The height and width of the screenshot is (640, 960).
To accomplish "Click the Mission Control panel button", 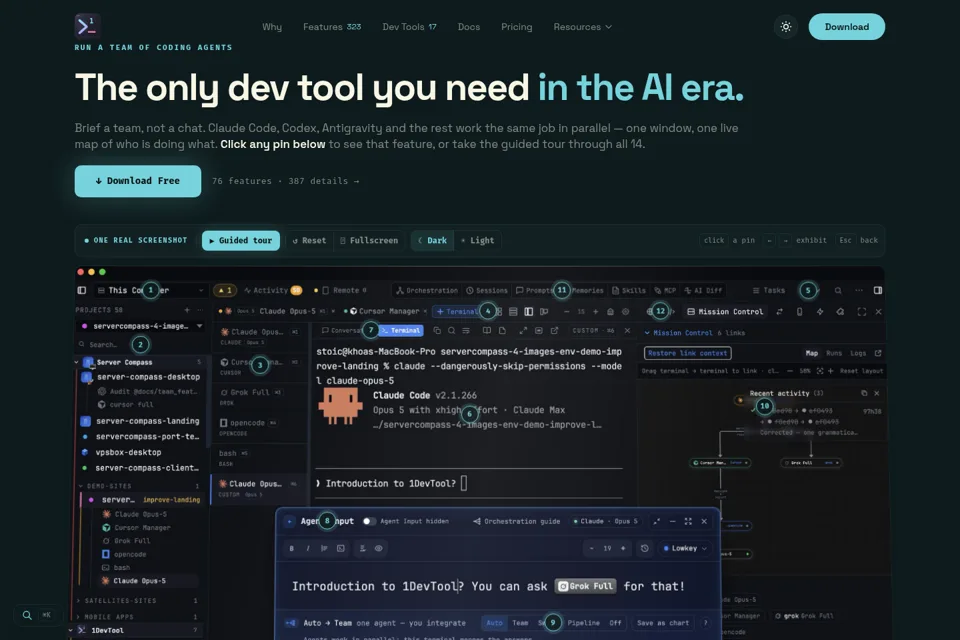I will (726, 312).
